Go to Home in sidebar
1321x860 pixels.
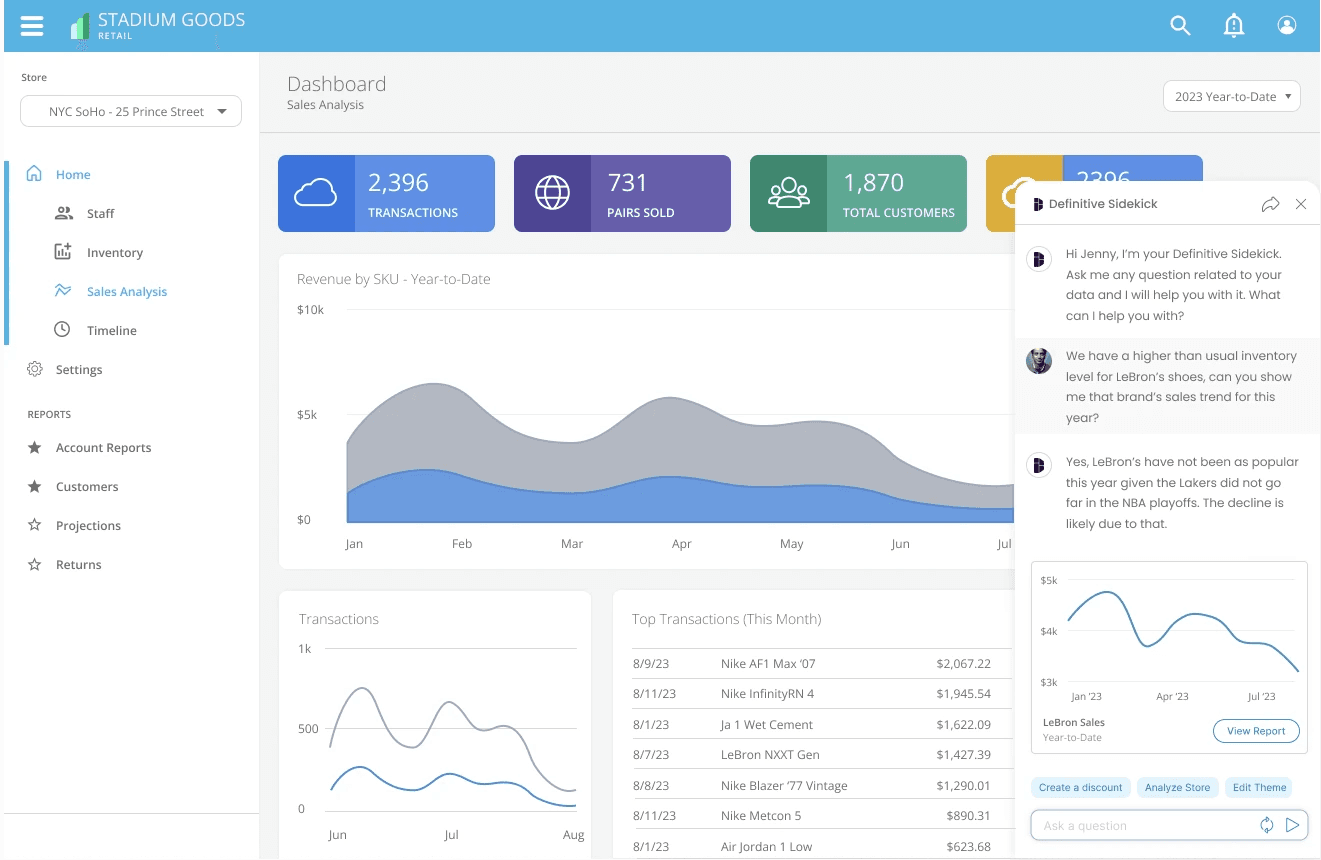(73, 174)
